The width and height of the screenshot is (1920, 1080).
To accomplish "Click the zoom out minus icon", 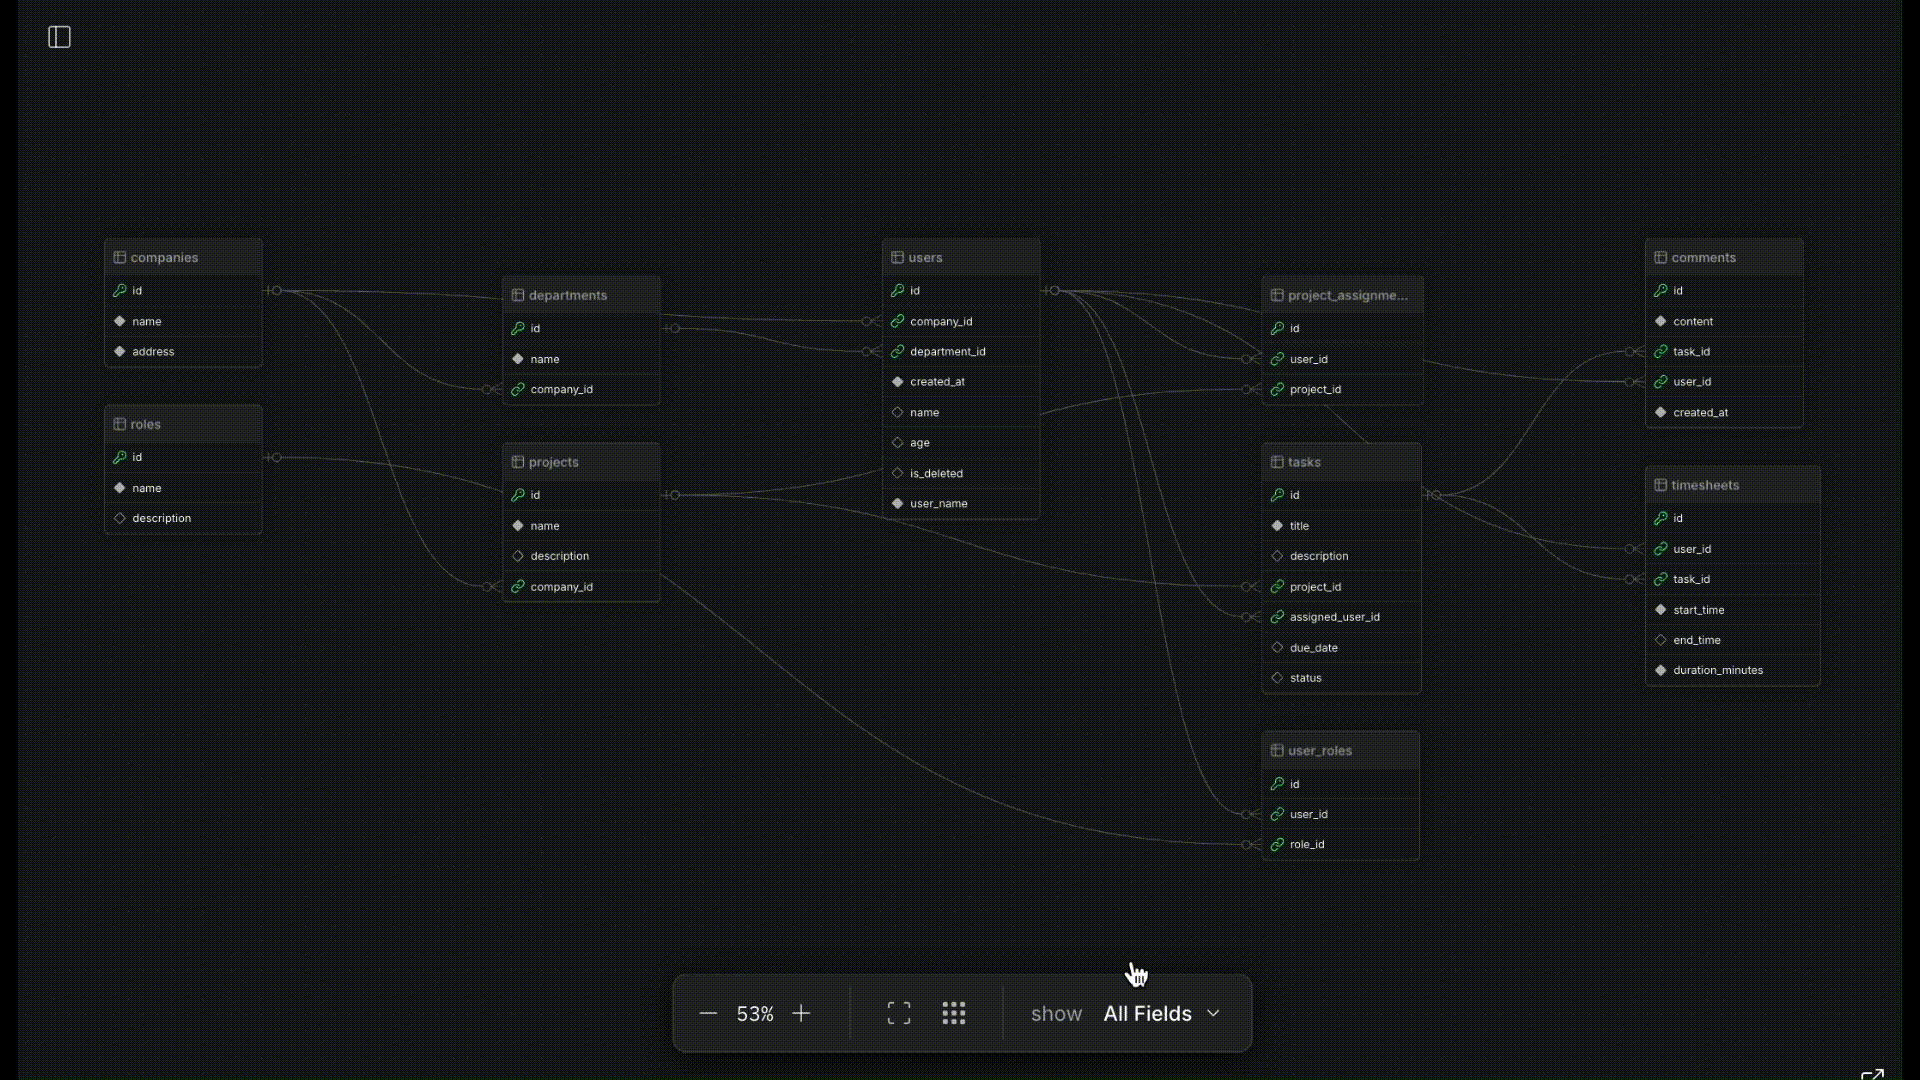I will (x=708, y=1013).
